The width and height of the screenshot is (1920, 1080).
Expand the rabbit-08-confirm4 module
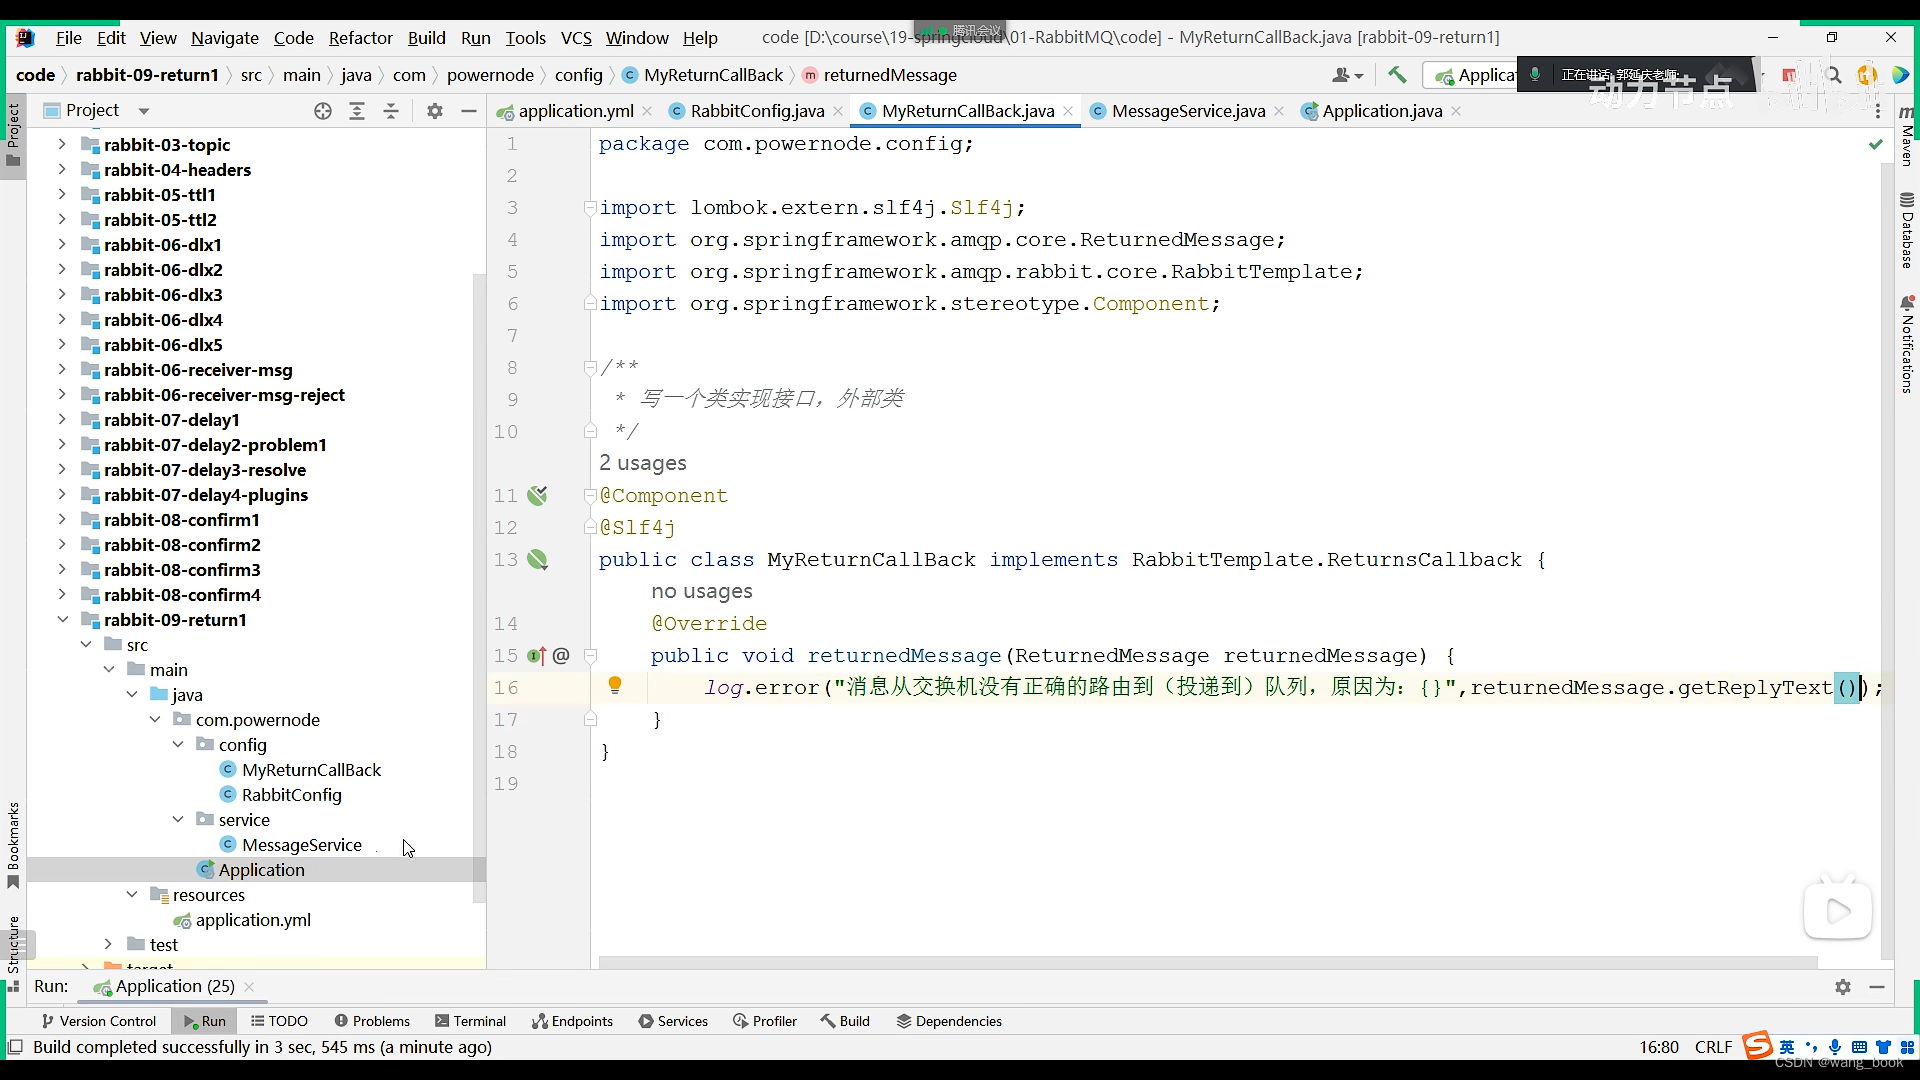click(x=62, y=595)
